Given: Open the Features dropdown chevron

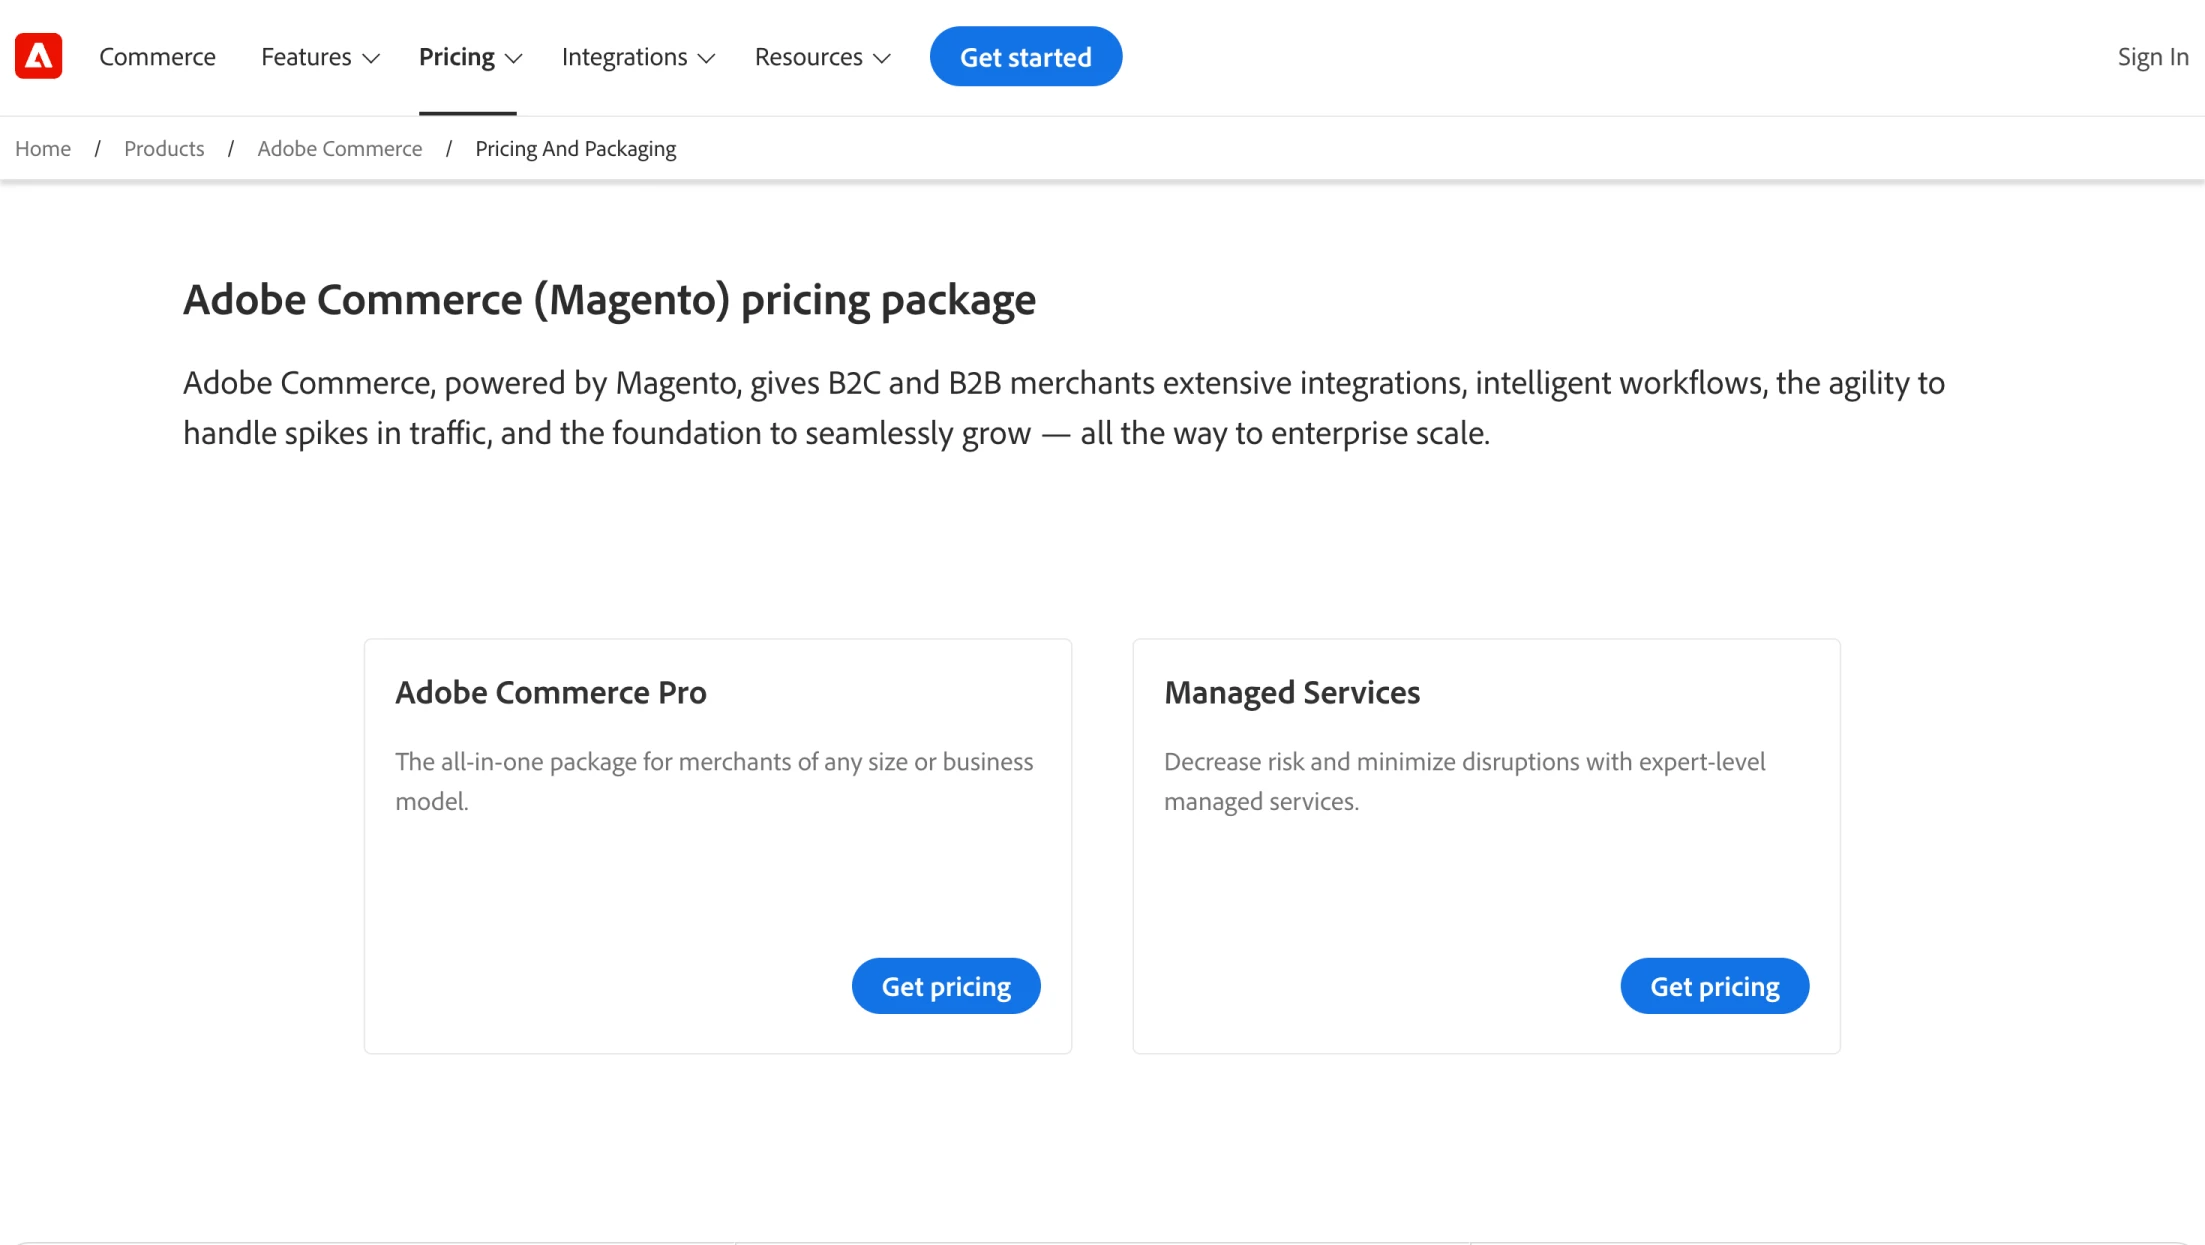Looking at the screenshot, I should (371, 58).
